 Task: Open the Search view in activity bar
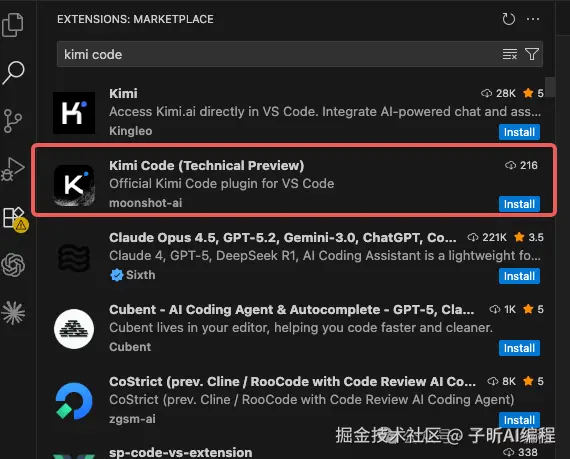(13, 73)
